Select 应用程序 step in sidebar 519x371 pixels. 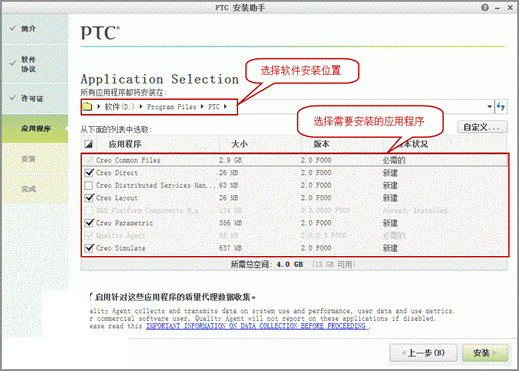[35, 128]
